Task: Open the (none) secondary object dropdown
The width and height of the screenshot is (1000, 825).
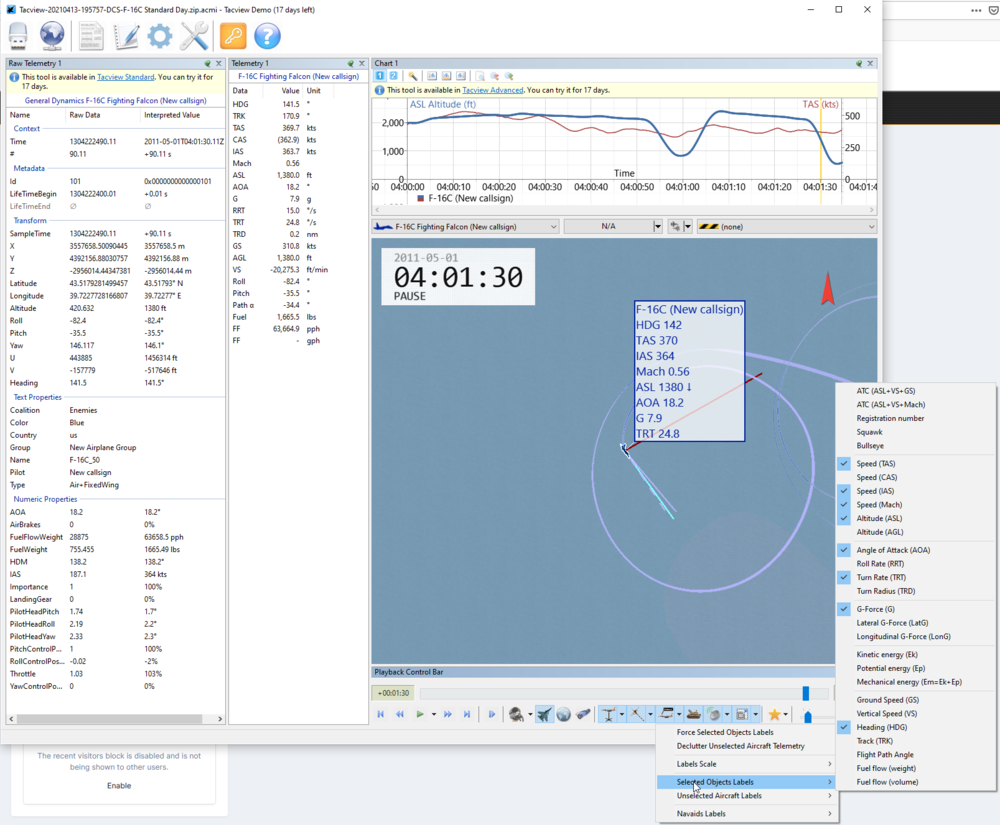Action: (786, 227)
